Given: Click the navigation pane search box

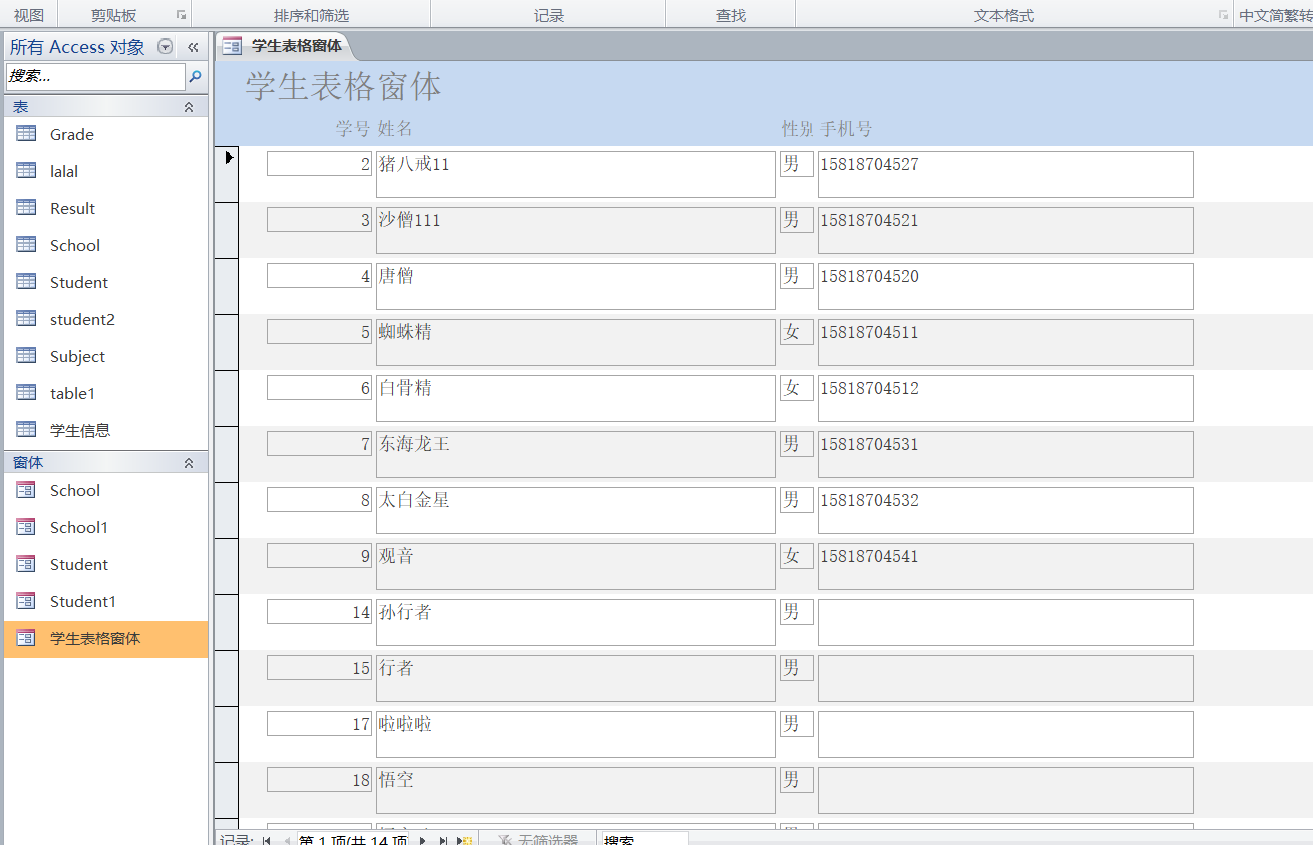Looking at the screenshot, I should tap(95, 77).
